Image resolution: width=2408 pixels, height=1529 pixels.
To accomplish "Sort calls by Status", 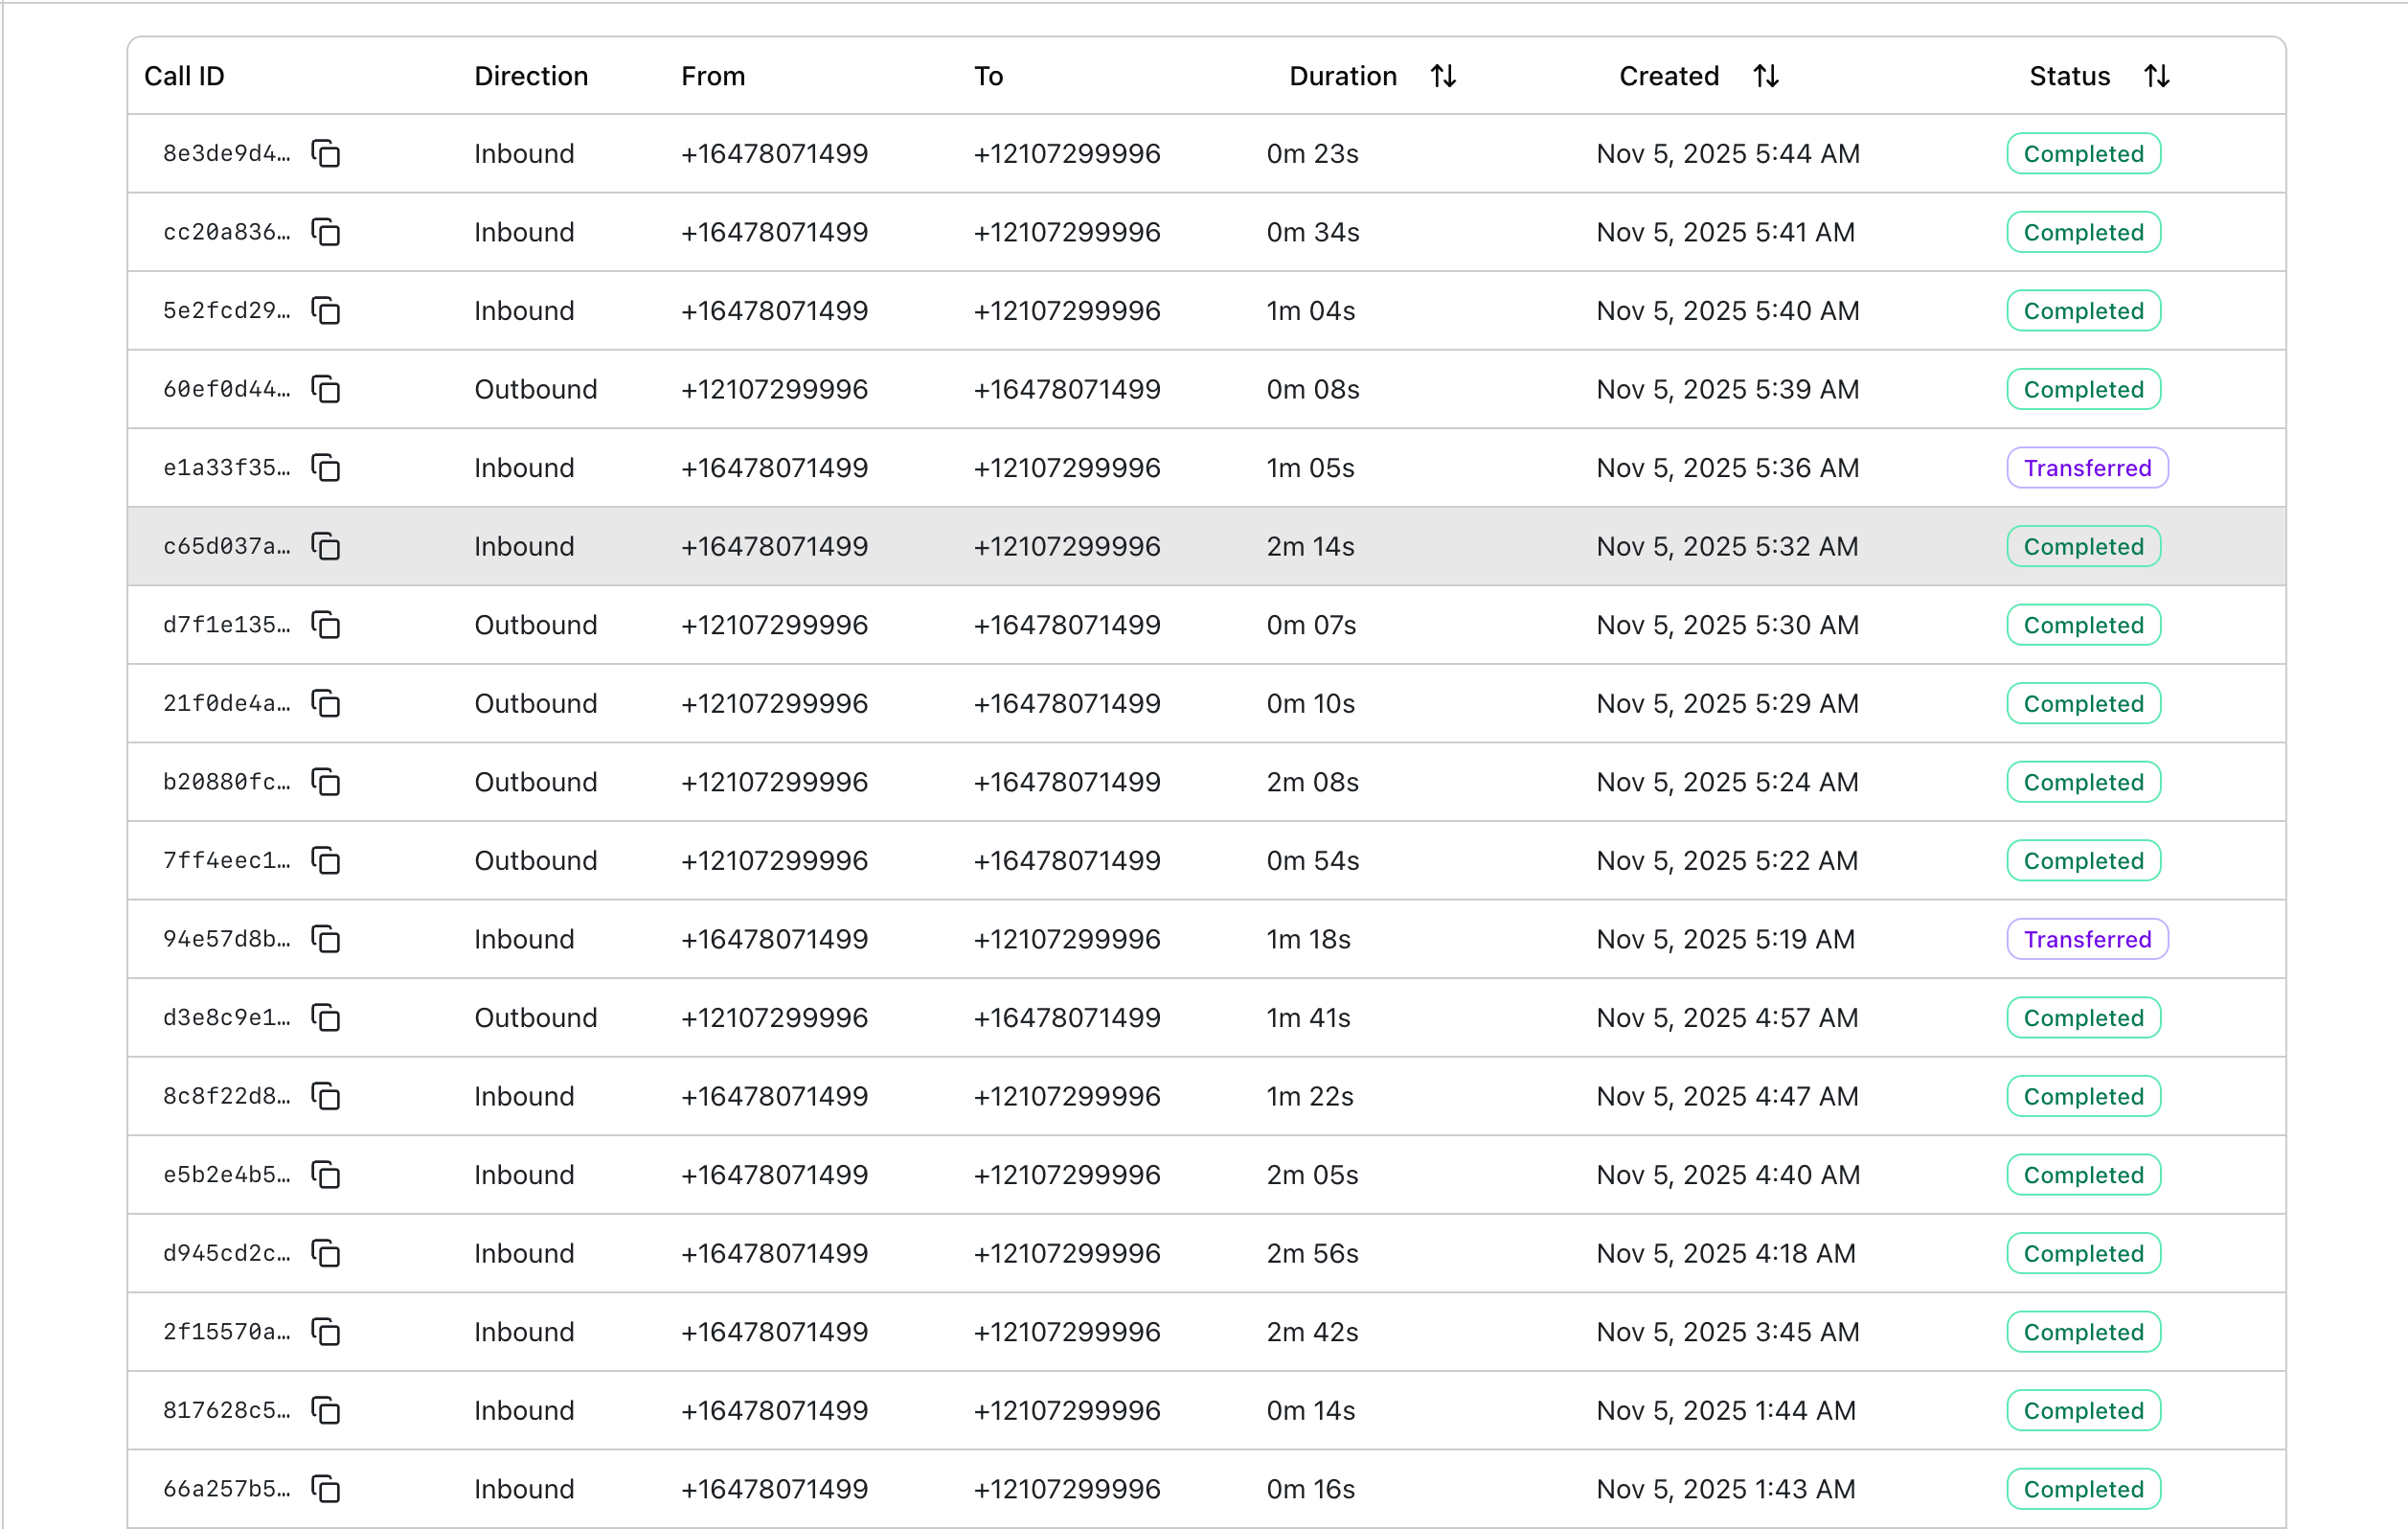I will click(2156, 76).
